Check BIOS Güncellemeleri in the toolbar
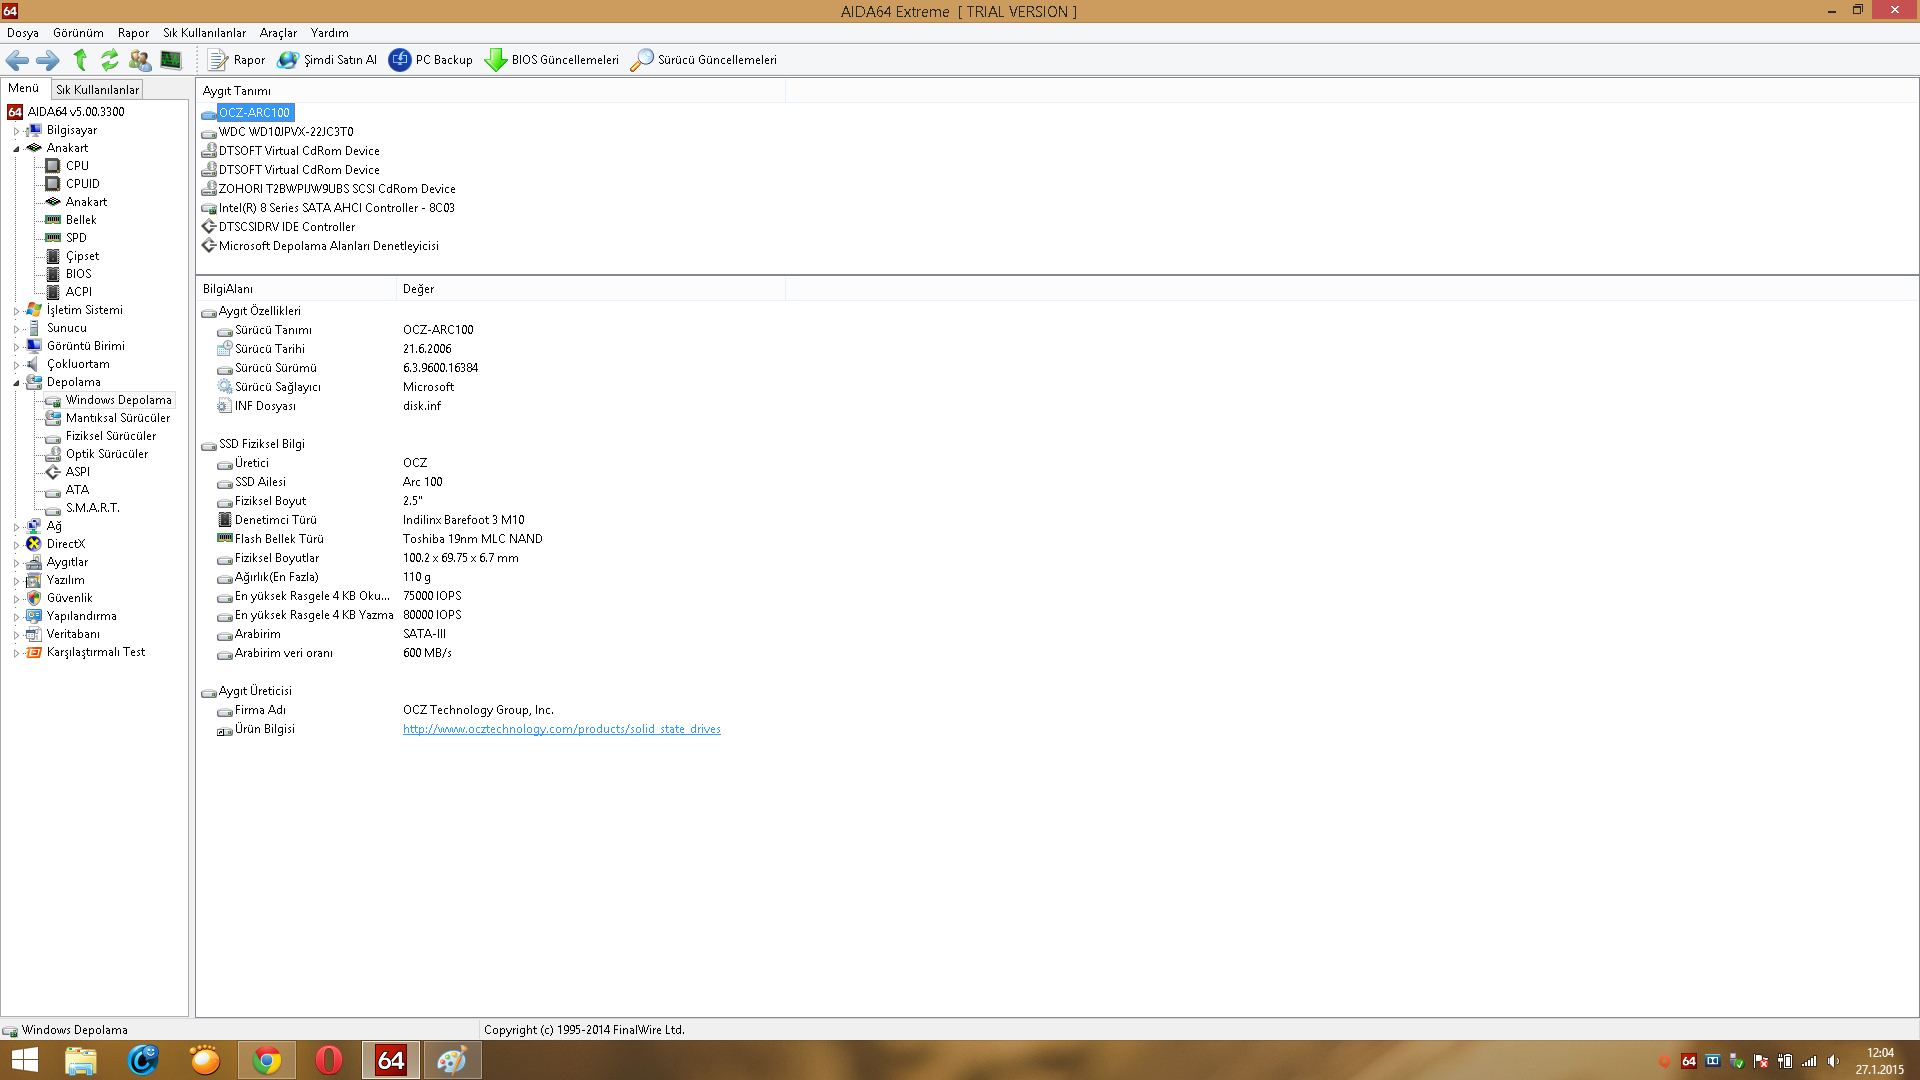 (552, 60)
